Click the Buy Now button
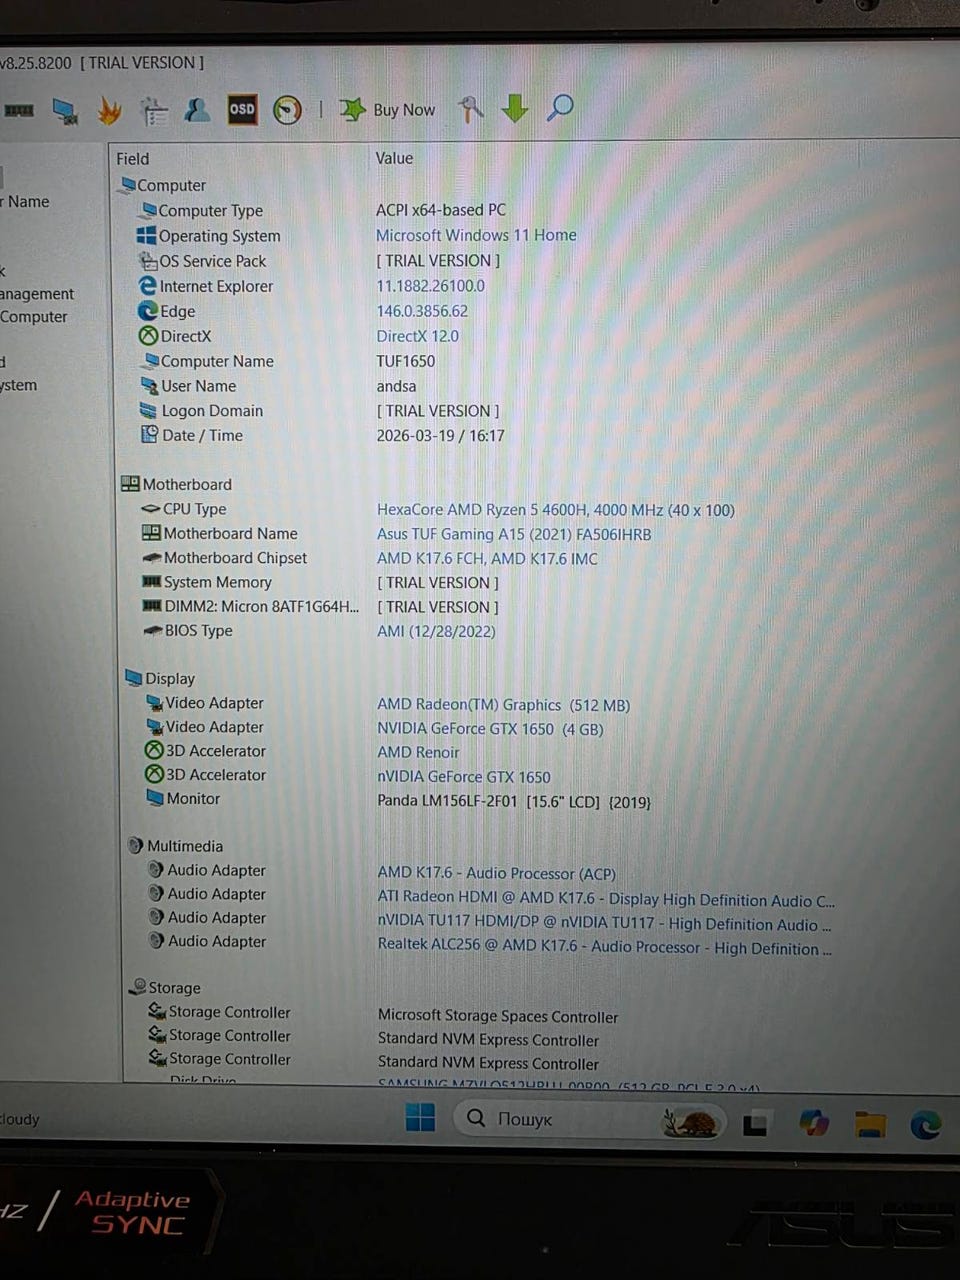 tap(387, 110)
